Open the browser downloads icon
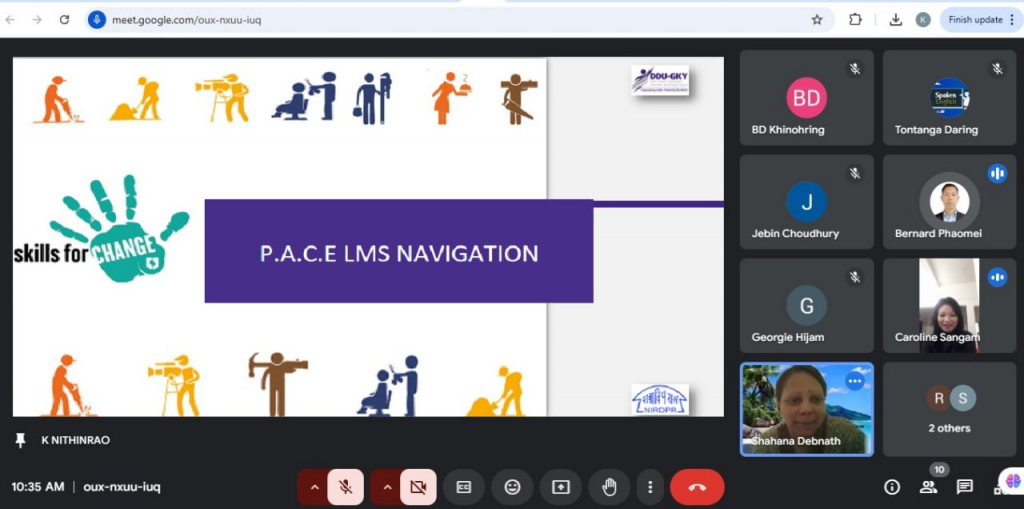The height and width of the screenshot is (509, 1024). [895, 19]
